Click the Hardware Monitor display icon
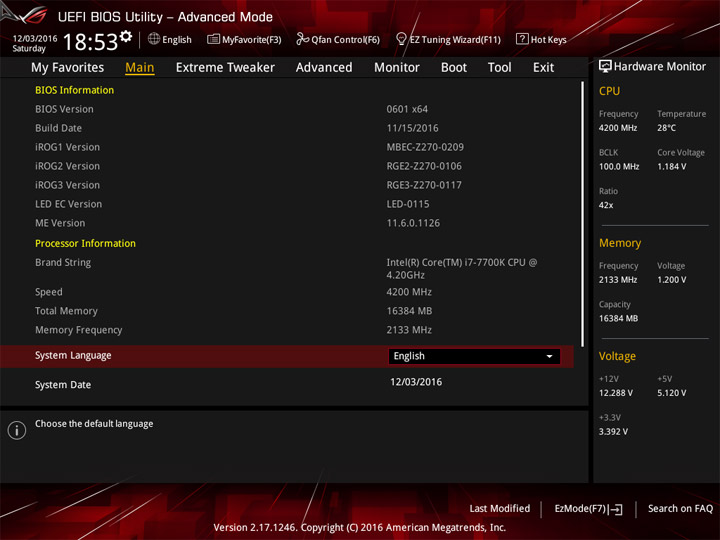 coord(605,67)
